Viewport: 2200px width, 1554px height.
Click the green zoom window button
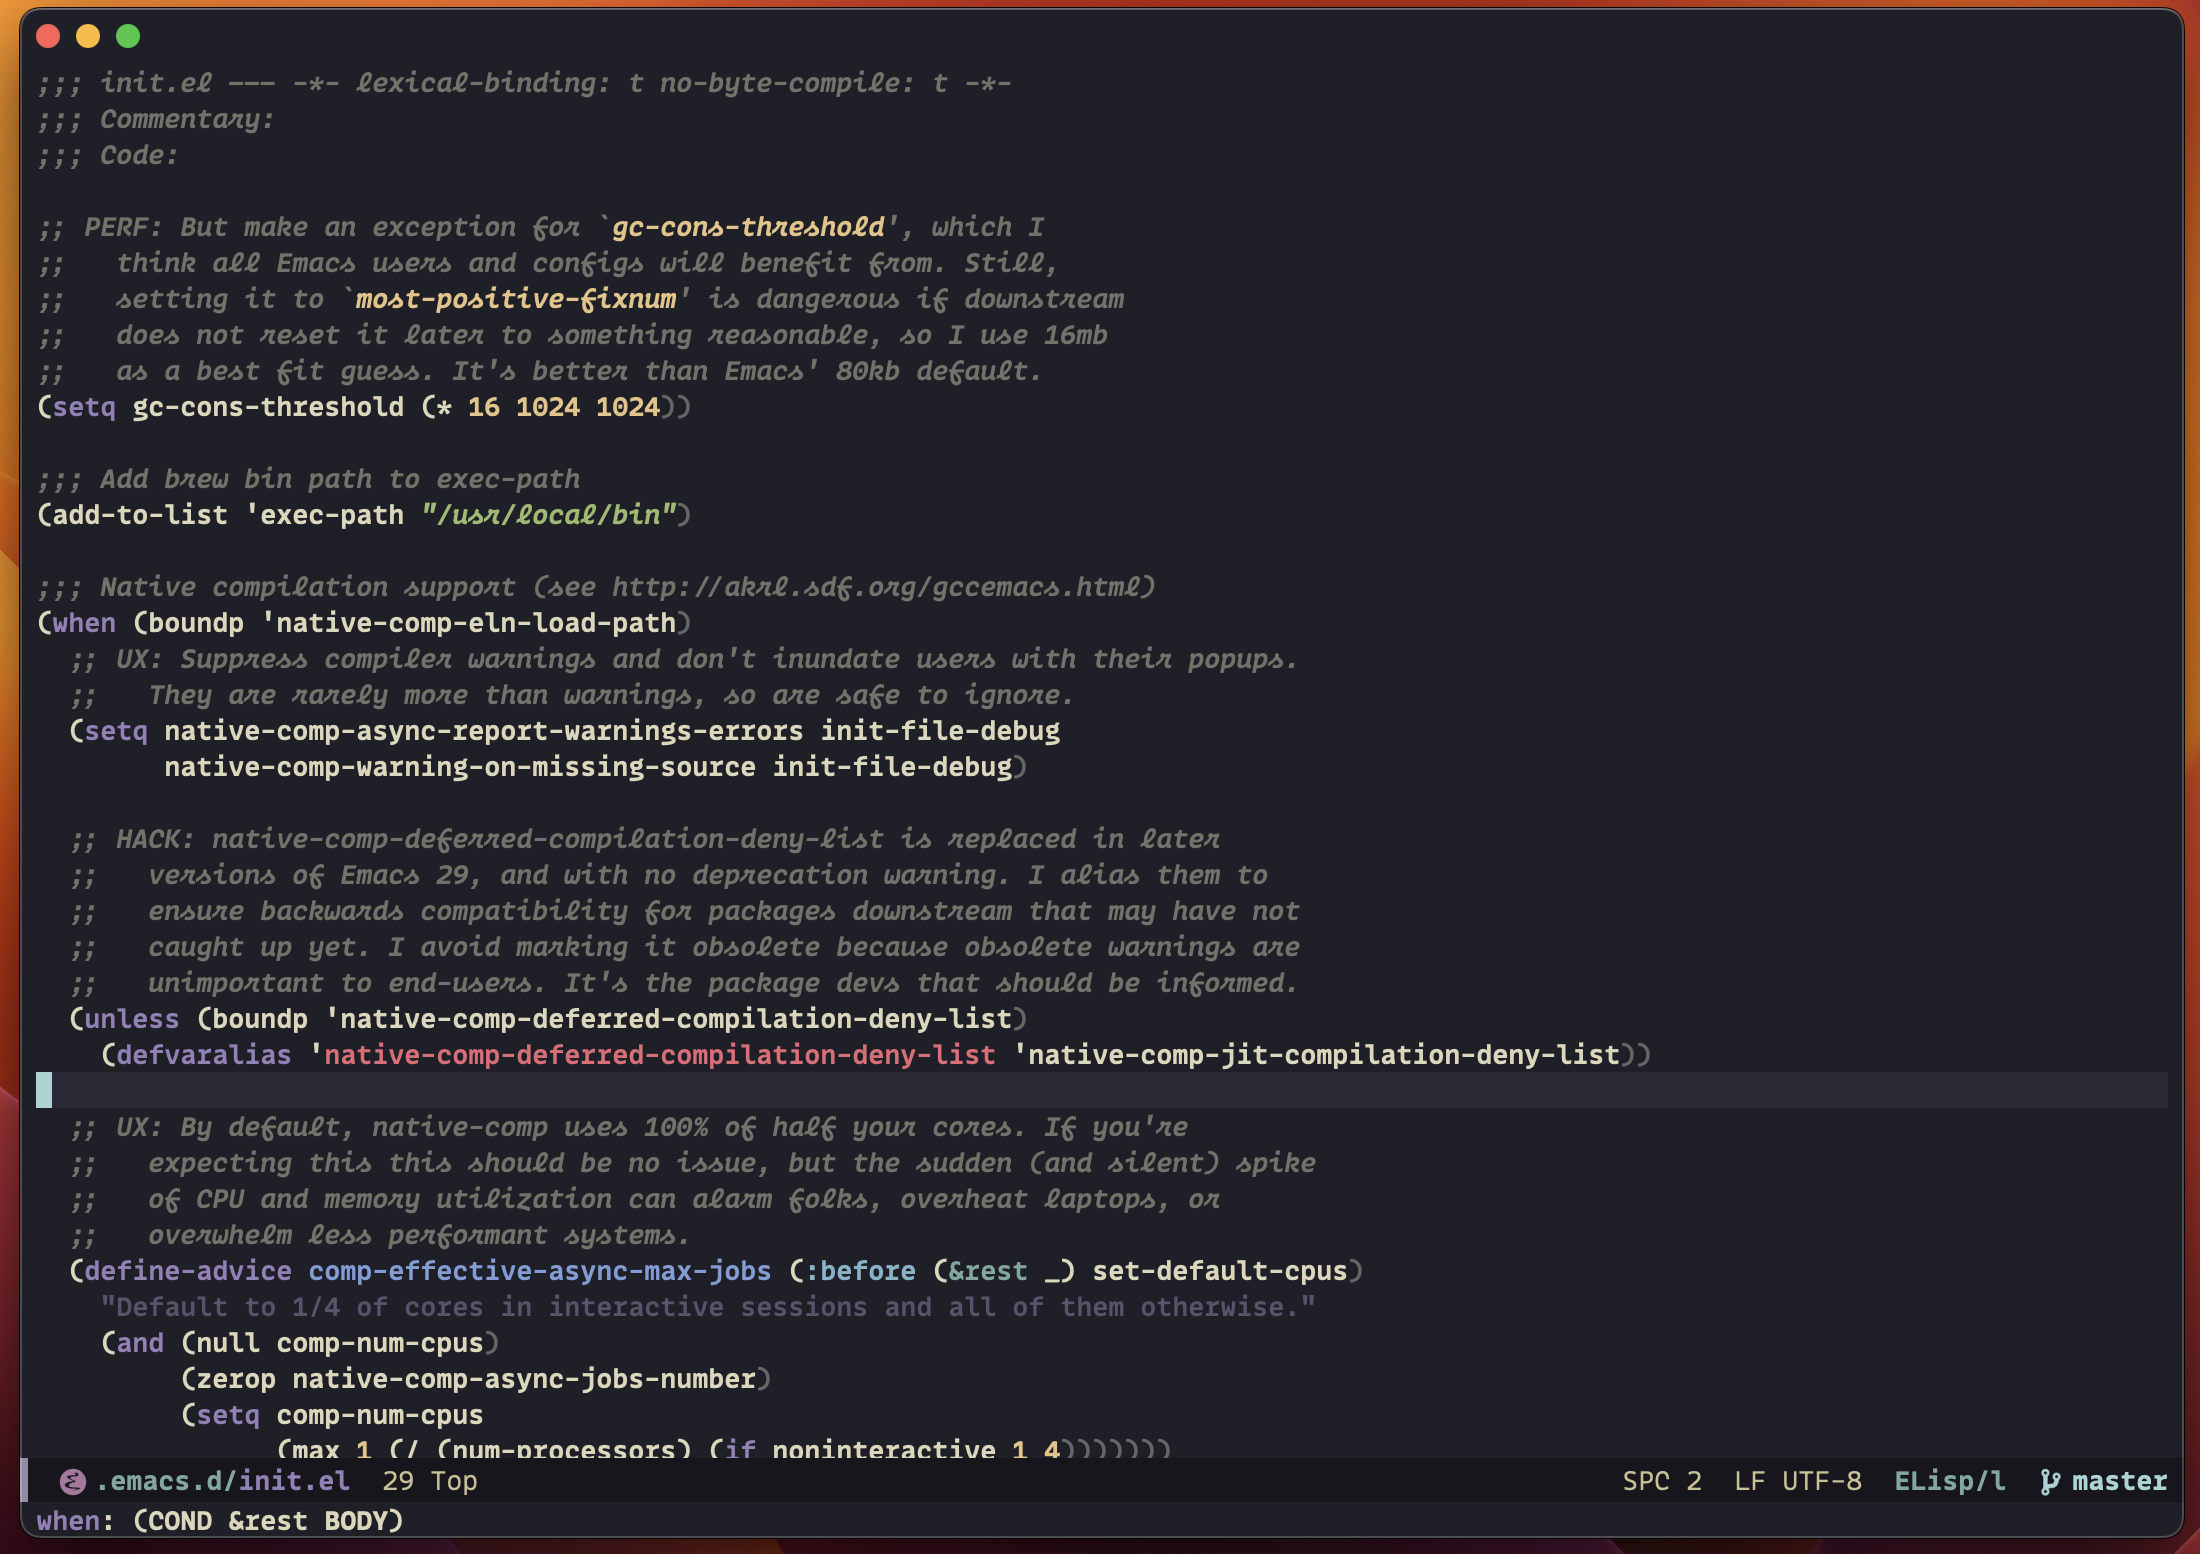click(128, 37)
